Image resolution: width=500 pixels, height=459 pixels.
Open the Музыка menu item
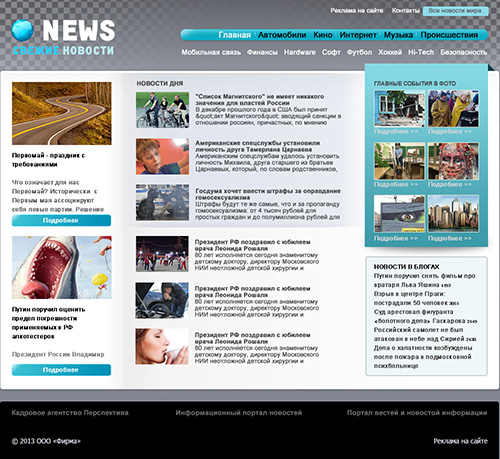(x=398, y=35)
